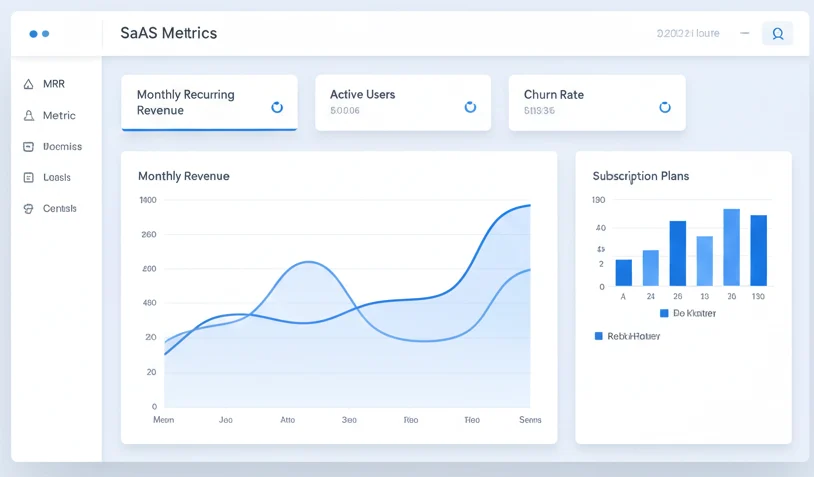The width and height of the screenshot is (814, 477).
Task: Toggle the RebktHotuer legend swatch
Action: coord(599,336)
